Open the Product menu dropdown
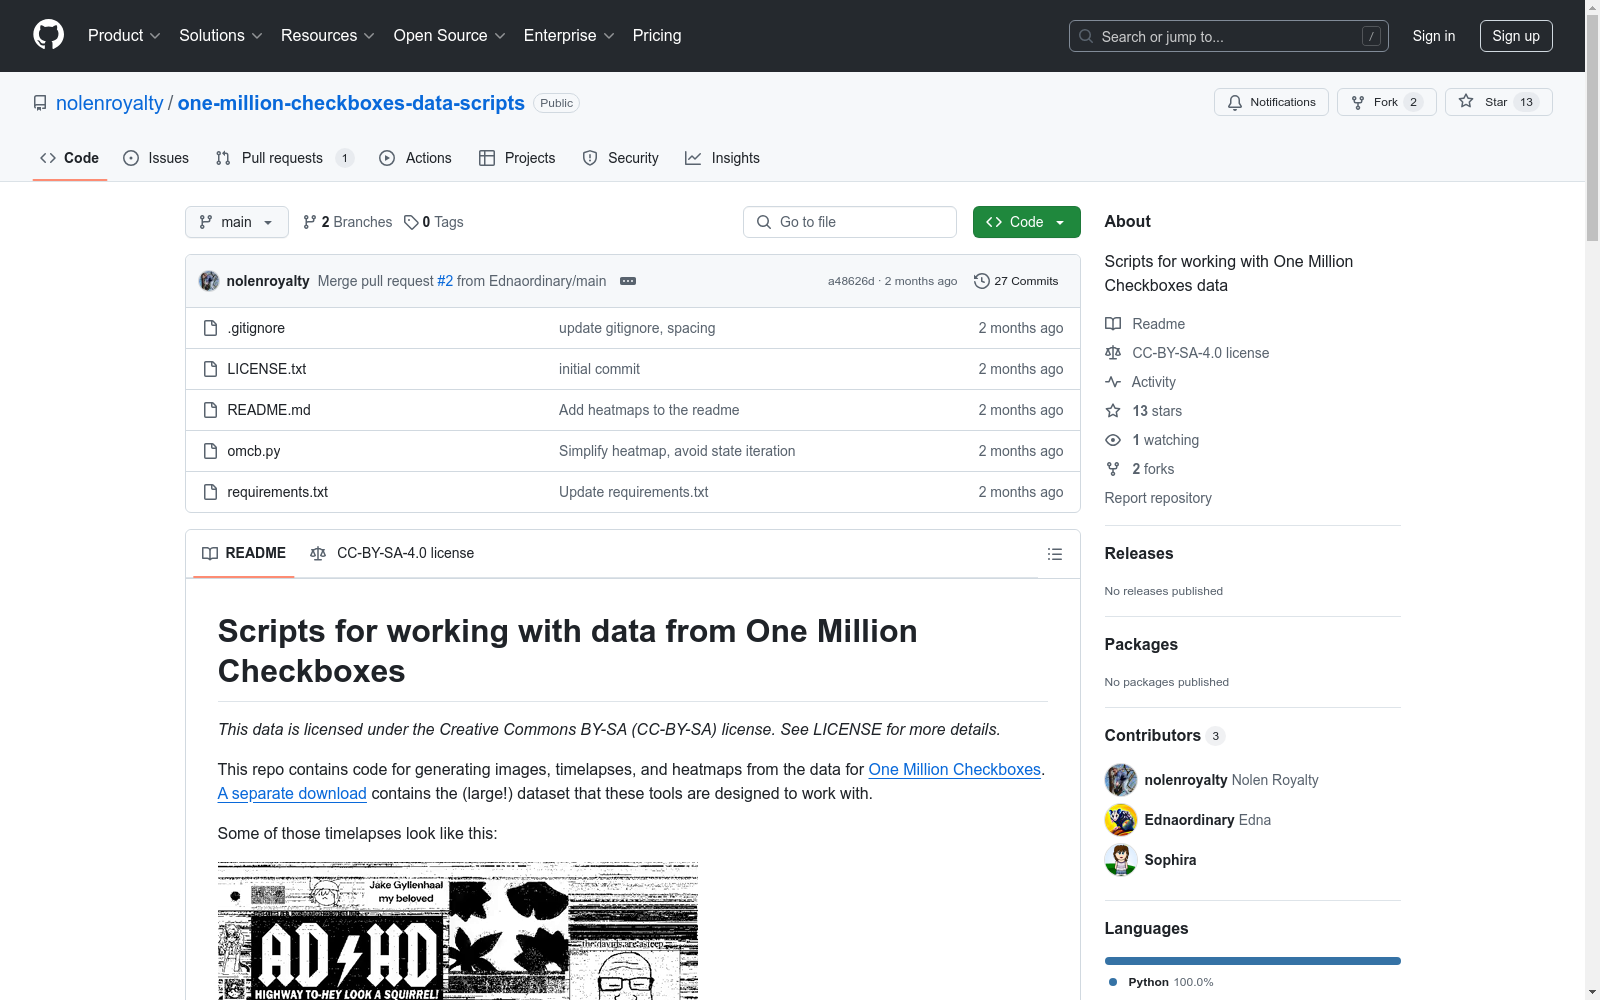The width and height of the screenshot is (1600, 1000). 123,35
